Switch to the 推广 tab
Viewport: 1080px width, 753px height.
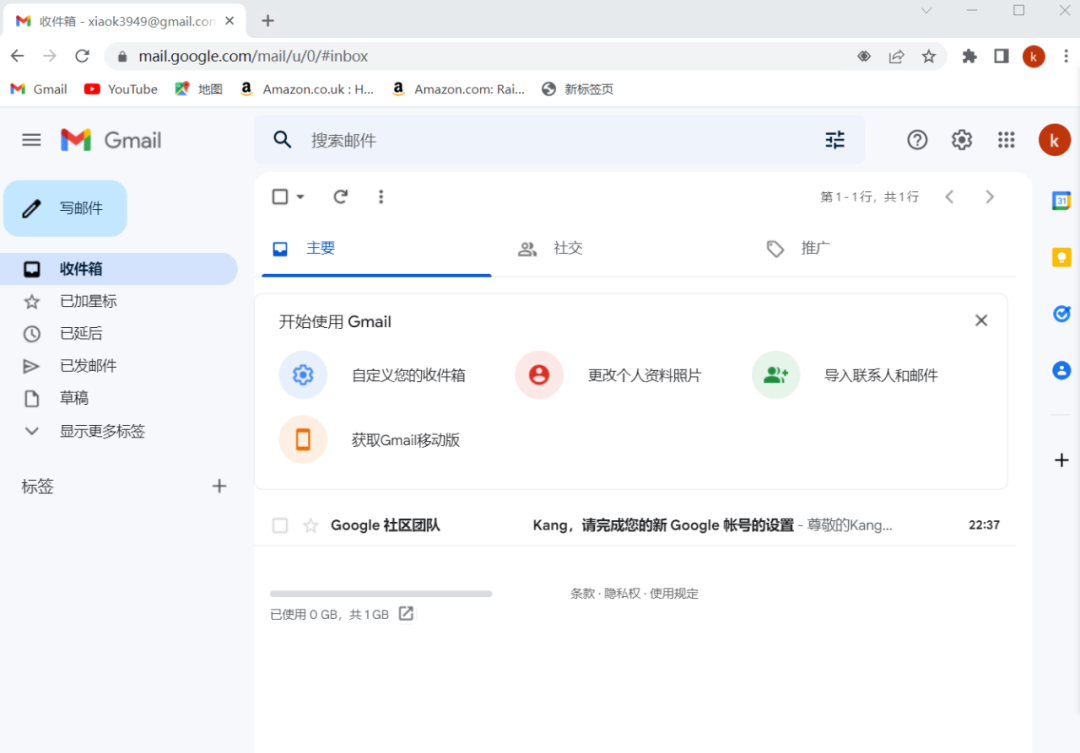(x=800, y=248)
